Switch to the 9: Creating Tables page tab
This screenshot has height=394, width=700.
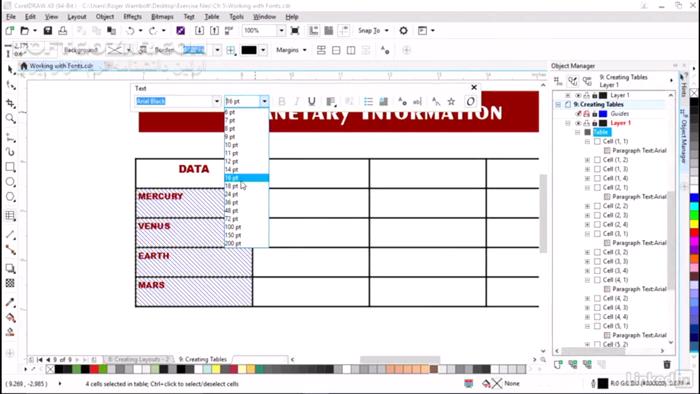pos(203,359)
